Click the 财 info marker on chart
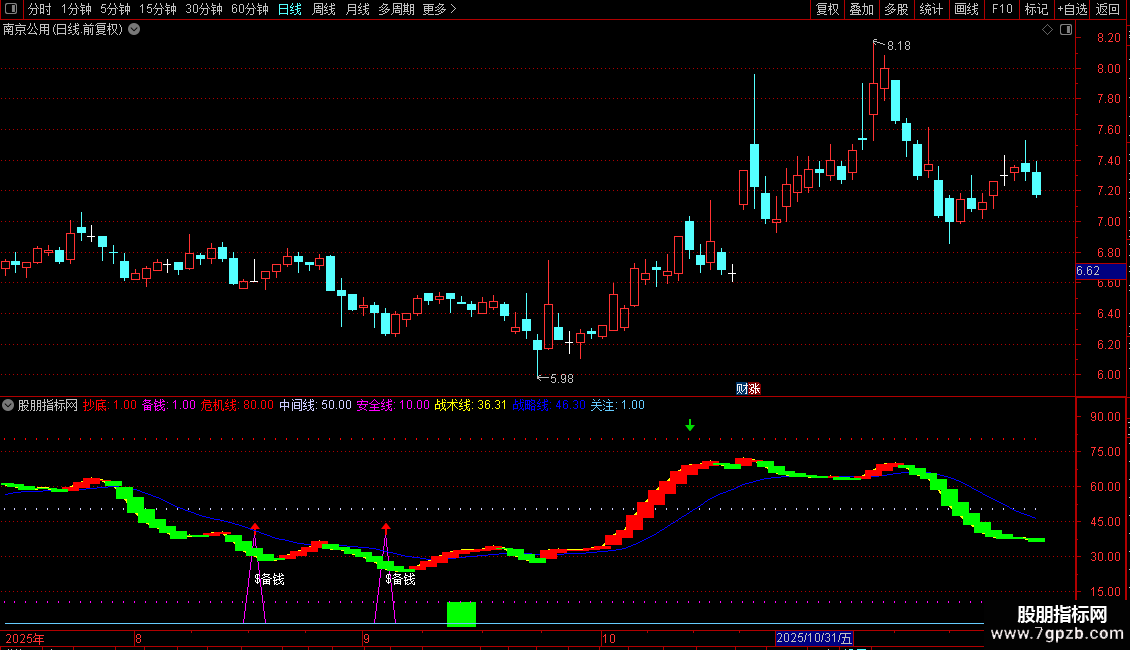The height and width of the screenshot is (650, 1130). click(742, 388)
